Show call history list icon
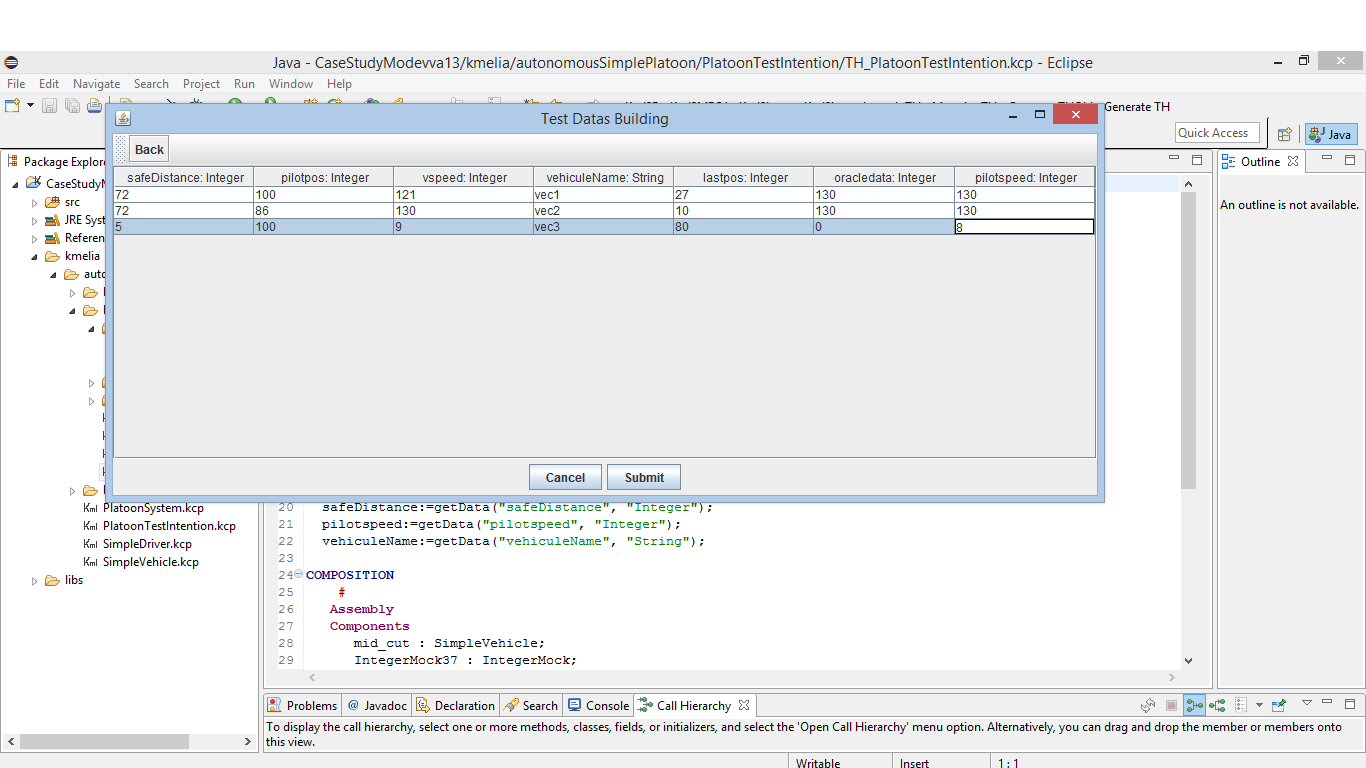The image size is (1366, 768). [1240, 705]
